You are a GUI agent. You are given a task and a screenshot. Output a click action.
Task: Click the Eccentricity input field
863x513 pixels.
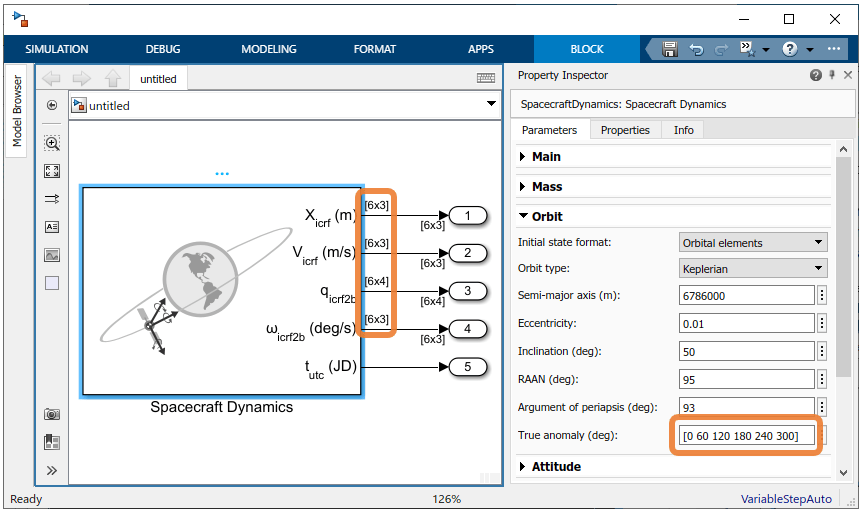coord(746,324)
